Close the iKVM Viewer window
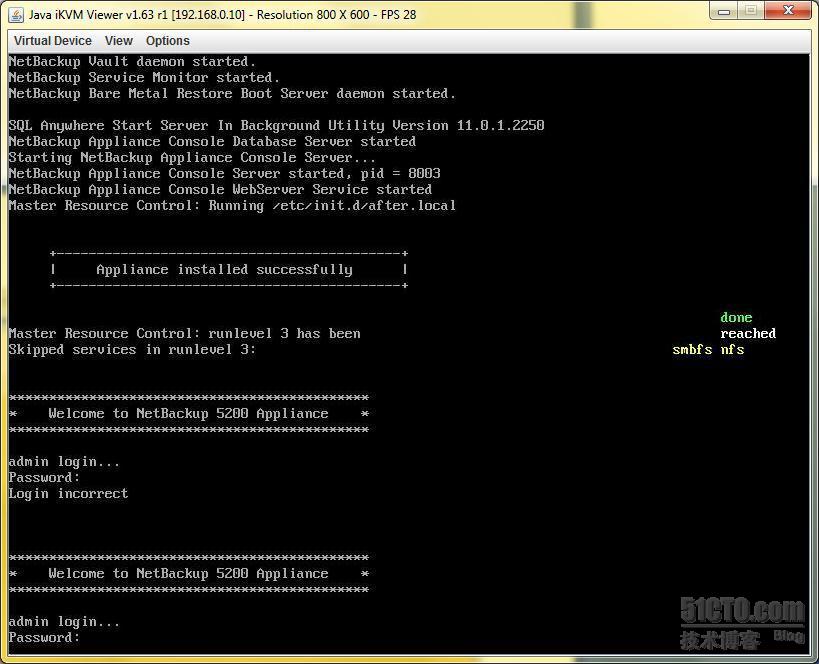This screenshot has width=819, height=664. (789, 11)
